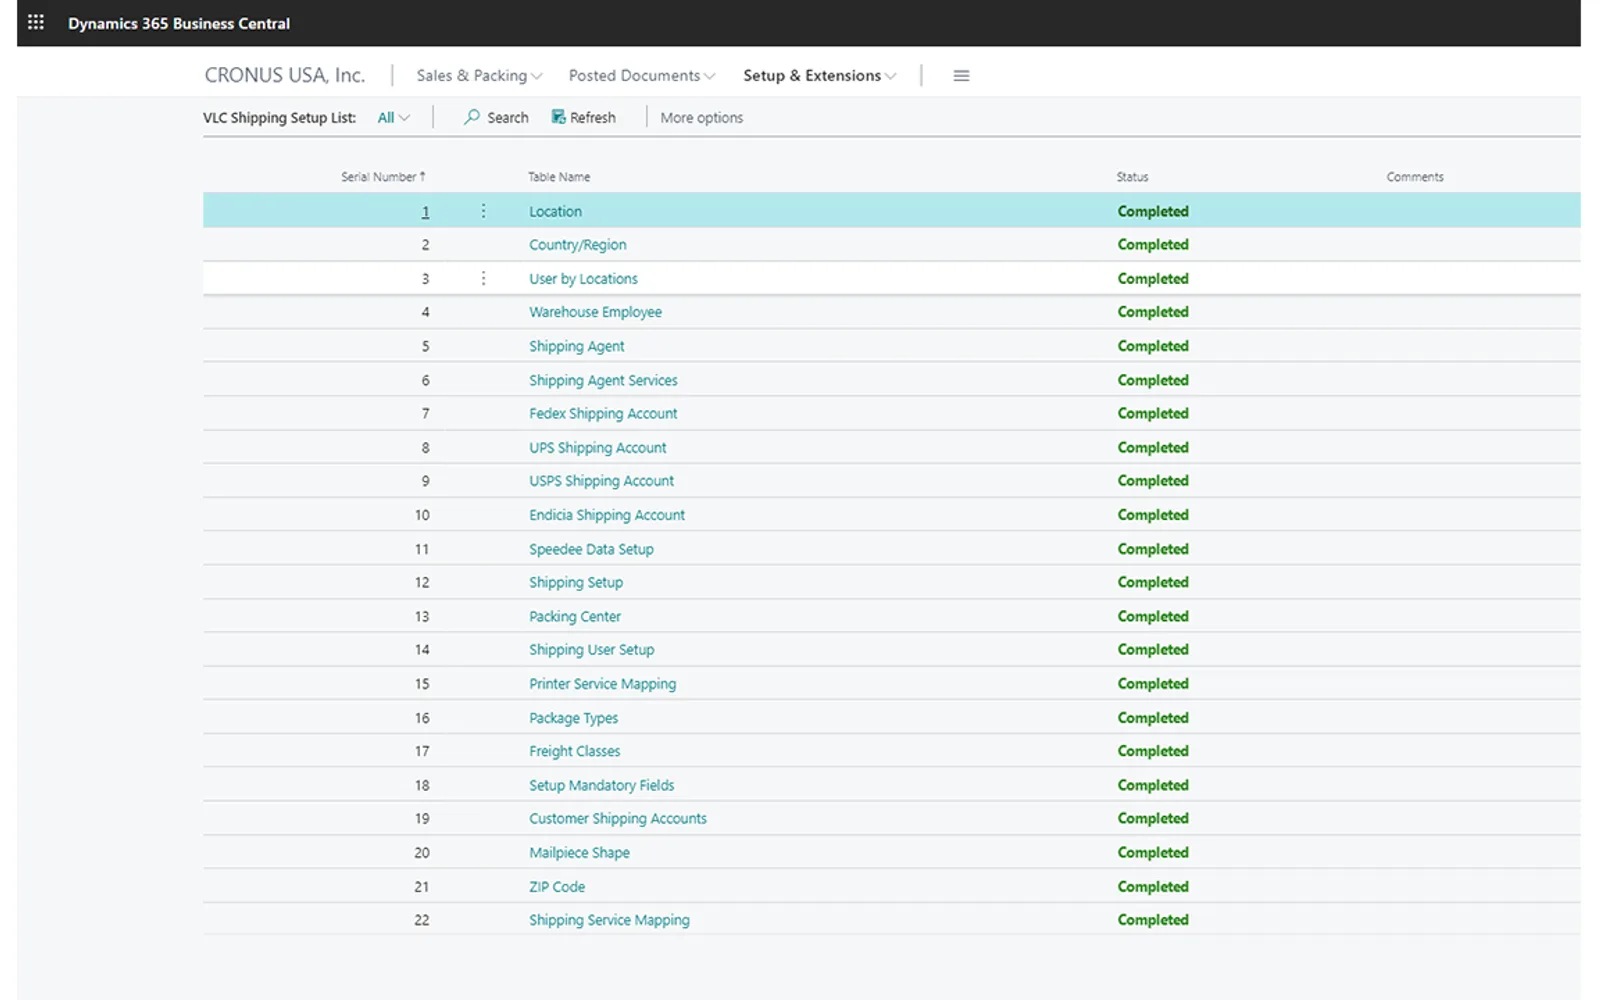Viewport: 1600px width, 1000px height.
Task: Click the Status column header
Action: pos(1132,177)
